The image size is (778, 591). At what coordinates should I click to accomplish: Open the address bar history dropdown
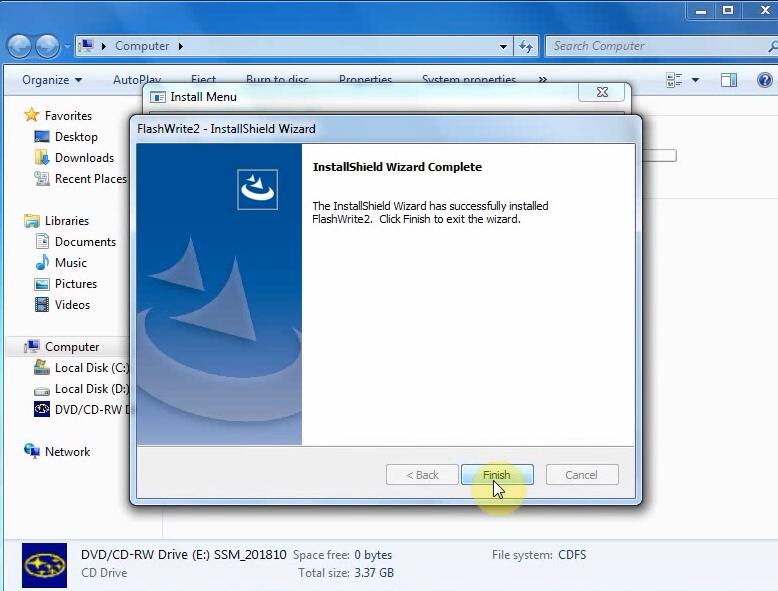click(503, 46)
